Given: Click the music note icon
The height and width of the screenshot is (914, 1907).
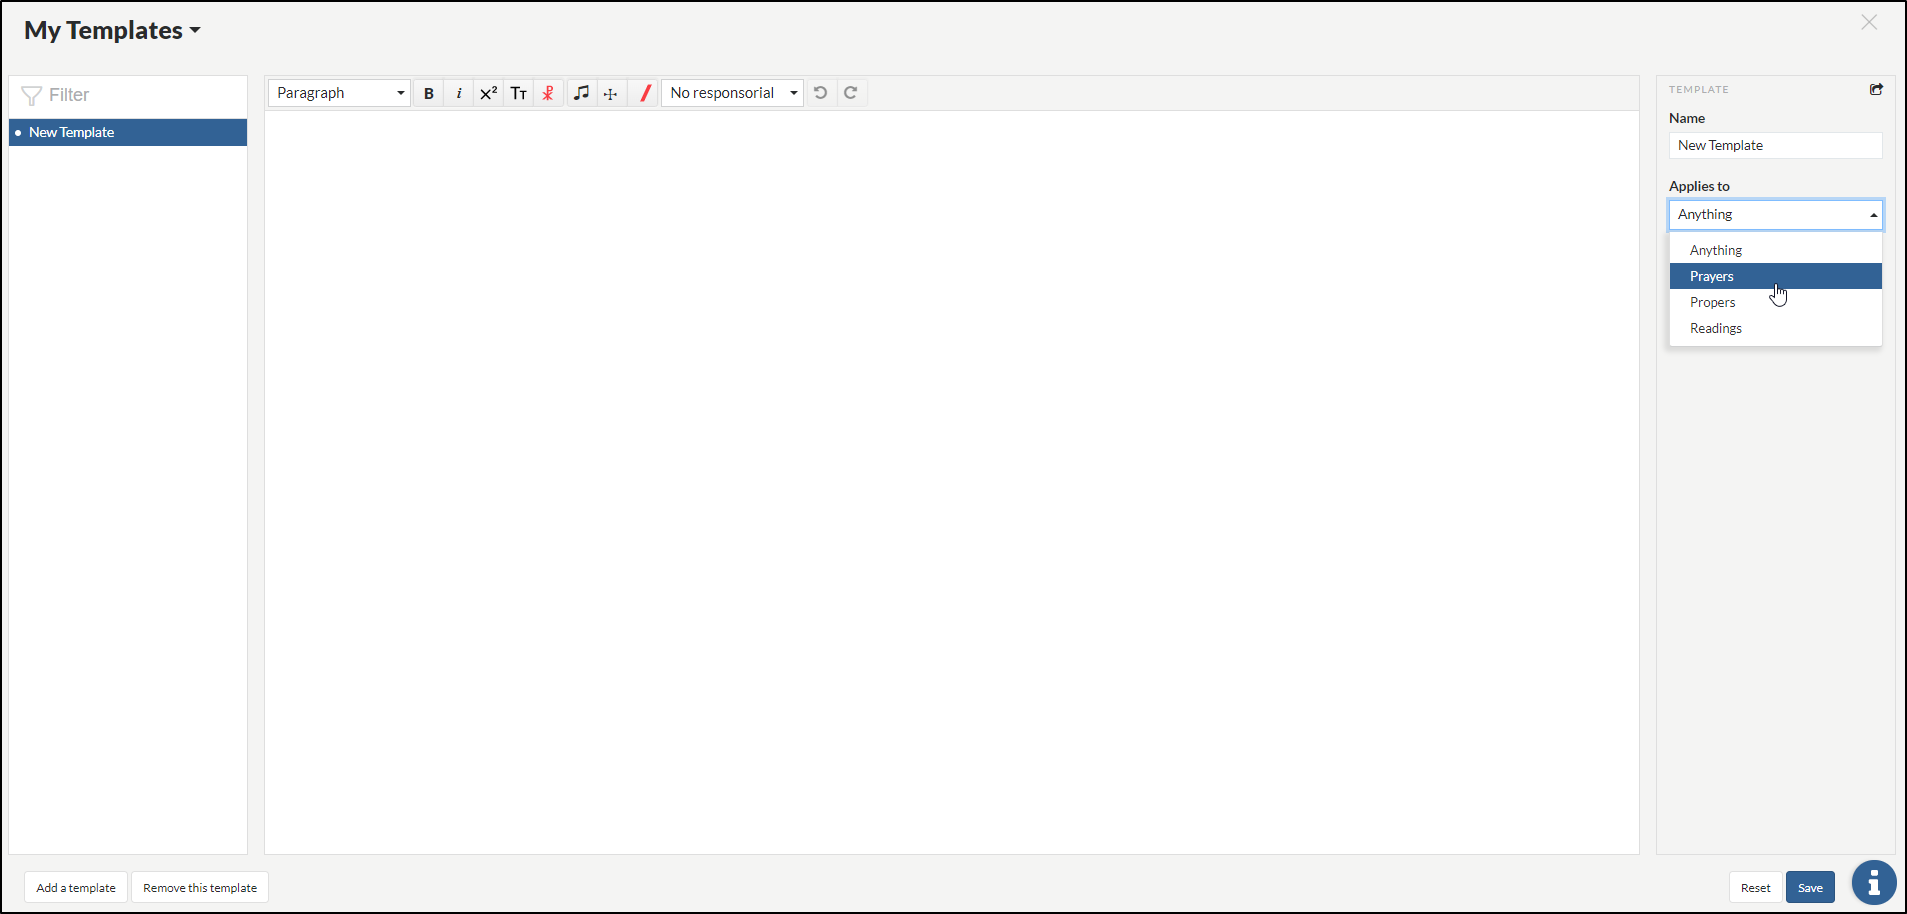Looking at the screenshot, I should pyautogui.click(x=581, y=93).
